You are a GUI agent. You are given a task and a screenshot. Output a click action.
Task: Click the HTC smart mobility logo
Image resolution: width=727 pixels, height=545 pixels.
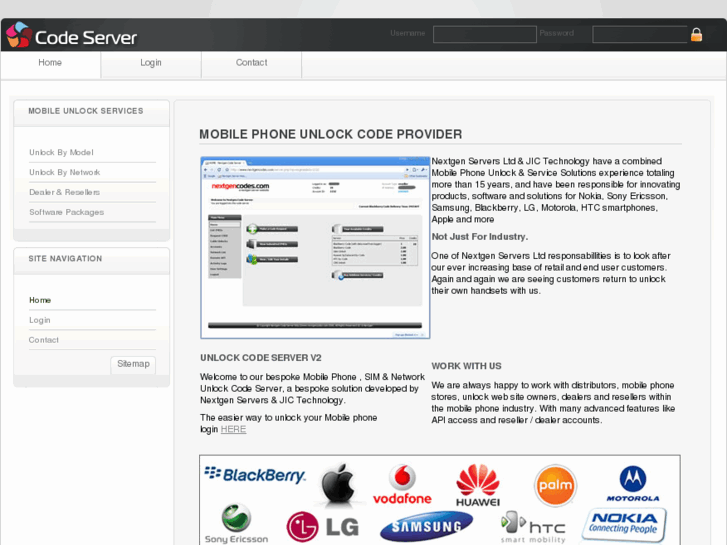coord(533,527)
